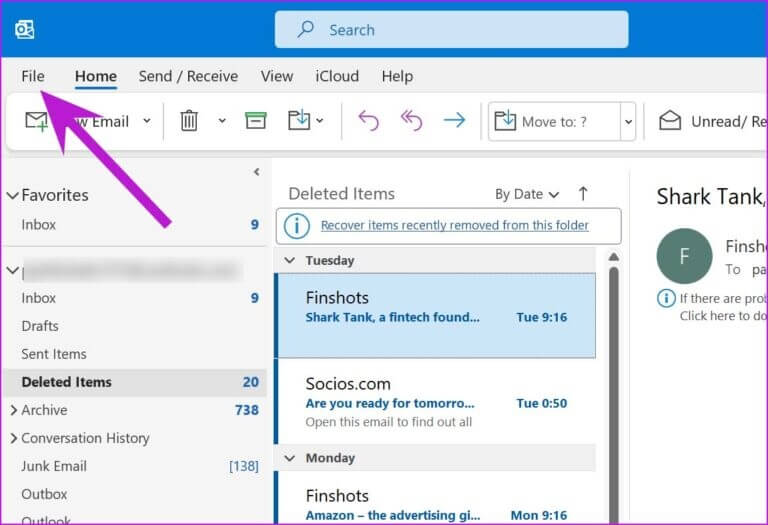Switch to the Home tab
Image resolution: width=768 pixels, height=525 pixels.
[96, 76]
